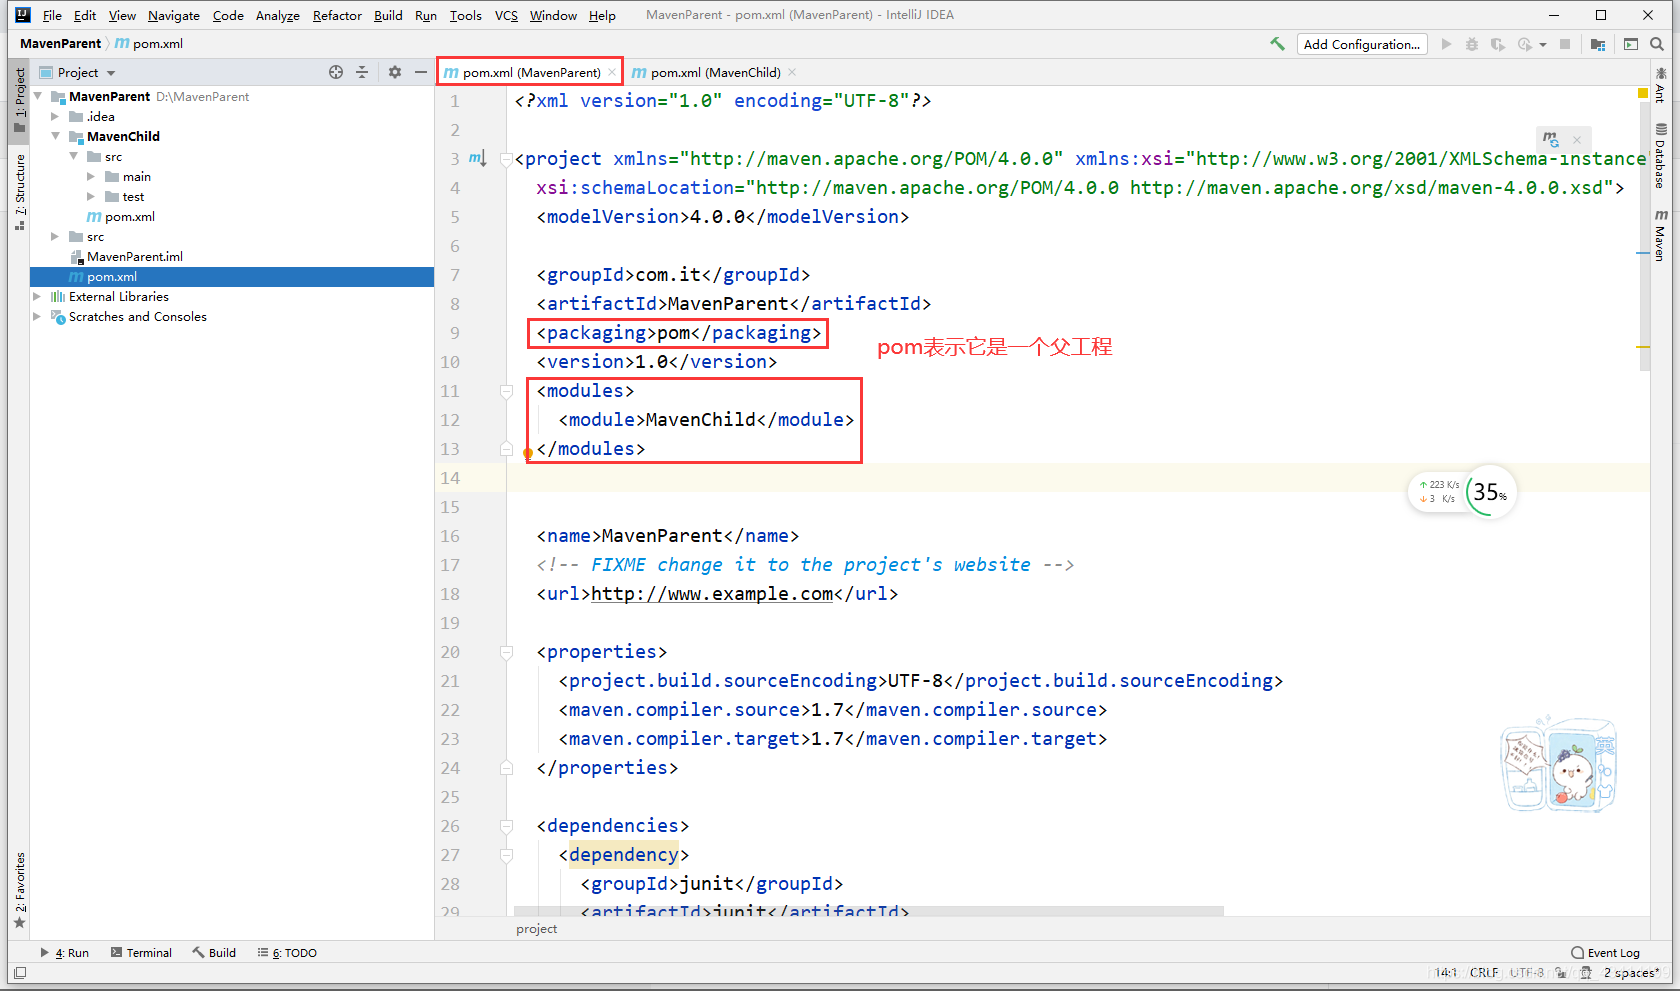This screenshot has width=1680, height=991.
Task: Toggle the Structure side tool window
Action: tap(20, 192)
